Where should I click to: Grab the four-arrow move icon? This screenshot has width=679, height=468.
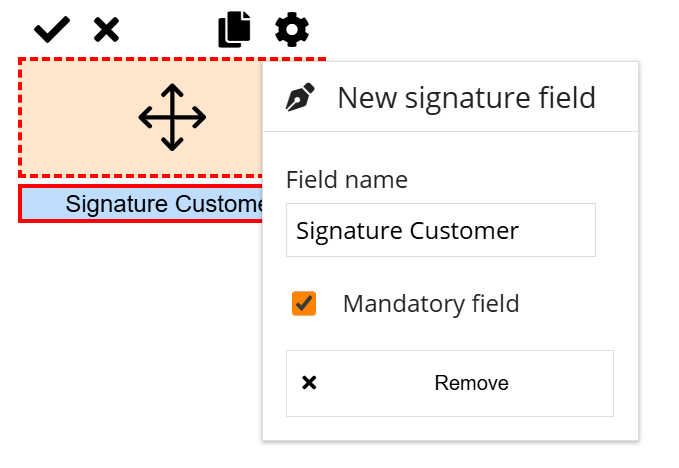tap(172, 118)
